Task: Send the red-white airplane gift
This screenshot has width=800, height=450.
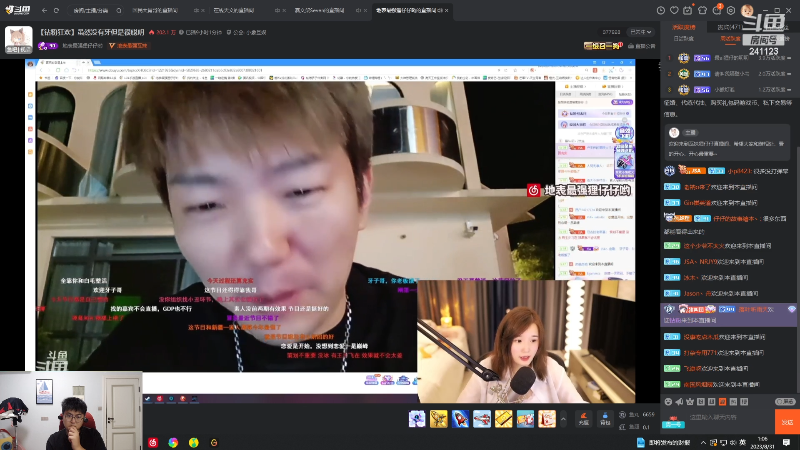Action: click(482, 419)
